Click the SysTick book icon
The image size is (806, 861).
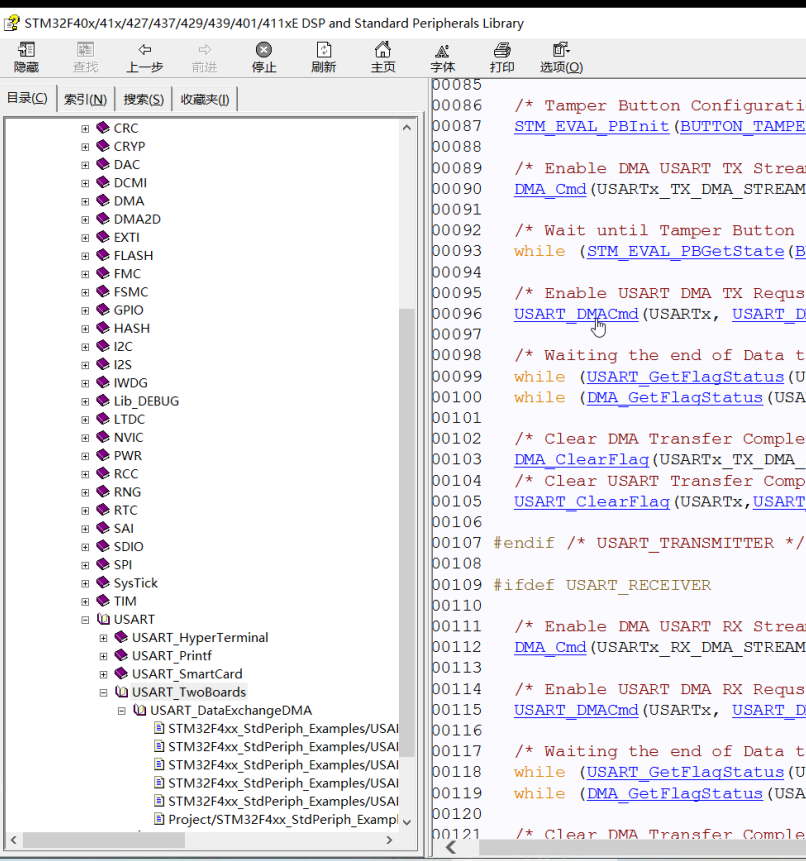pyautogui.click(x=103, y=583)
